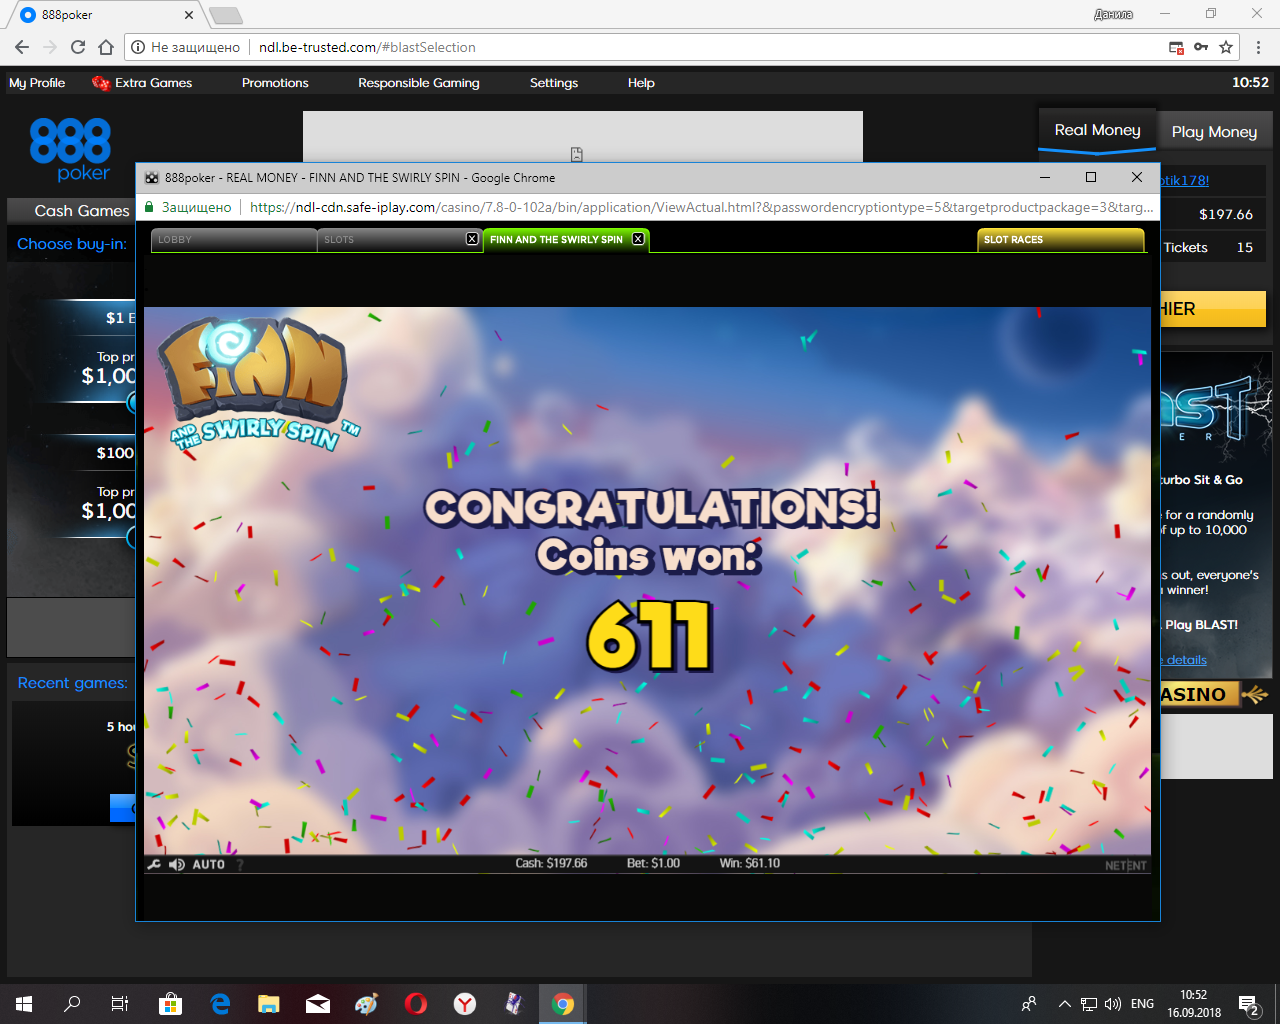Open File Explorer from taskbar
Viewport: 1280px width, 1024px height.
click(268, 1004)
